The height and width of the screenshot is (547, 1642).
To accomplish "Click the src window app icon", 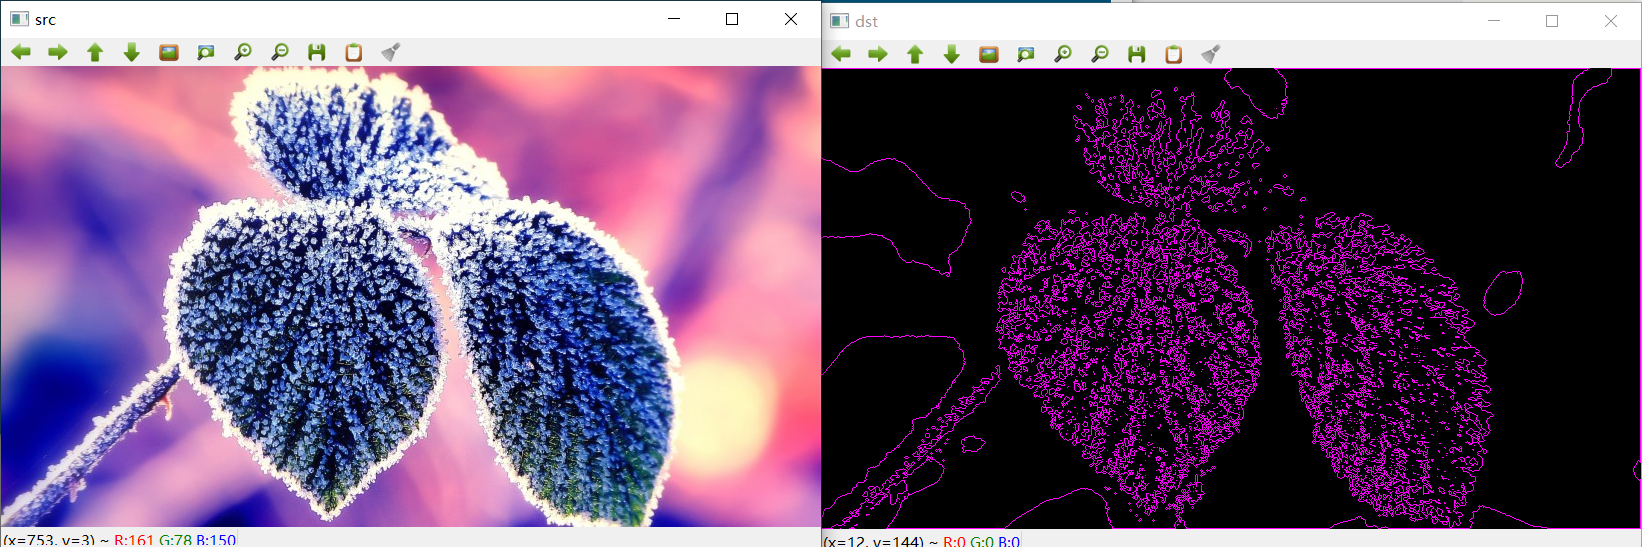I will click(19, 19).
